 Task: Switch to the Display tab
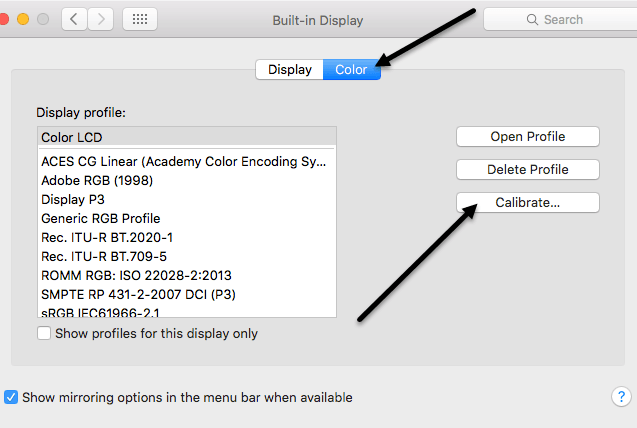tap(290, 70)
